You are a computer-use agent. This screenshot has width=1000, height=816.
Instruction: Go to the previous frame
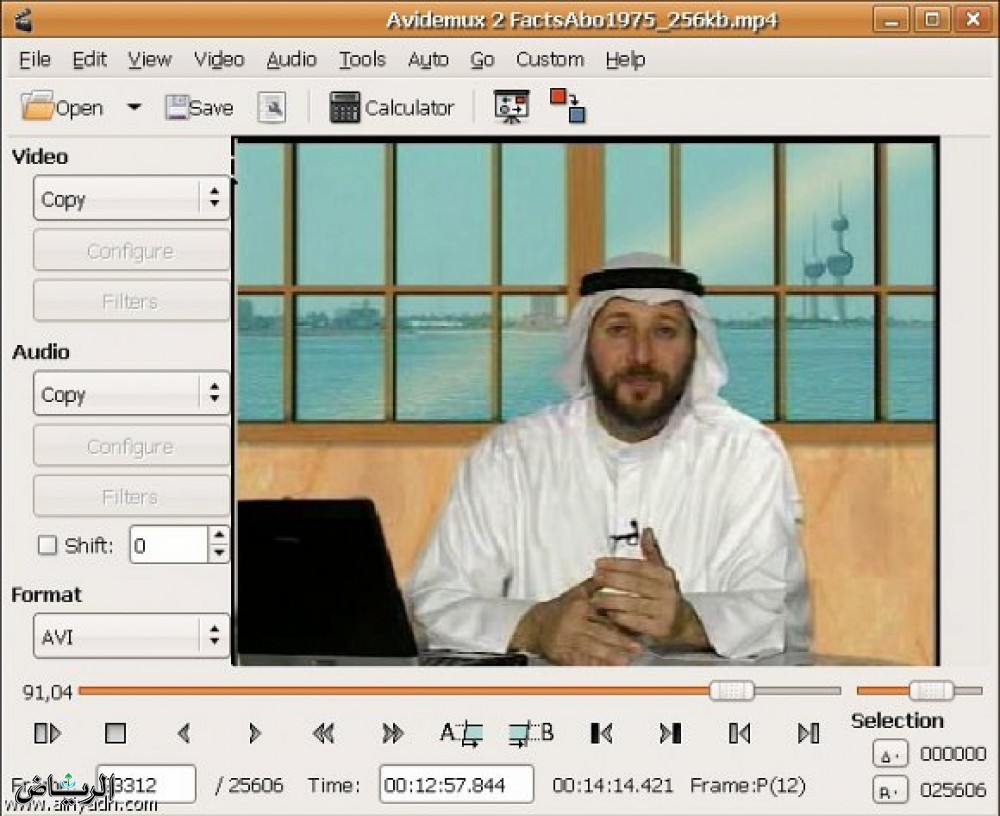pyautogui.click(x=184, y=734)
